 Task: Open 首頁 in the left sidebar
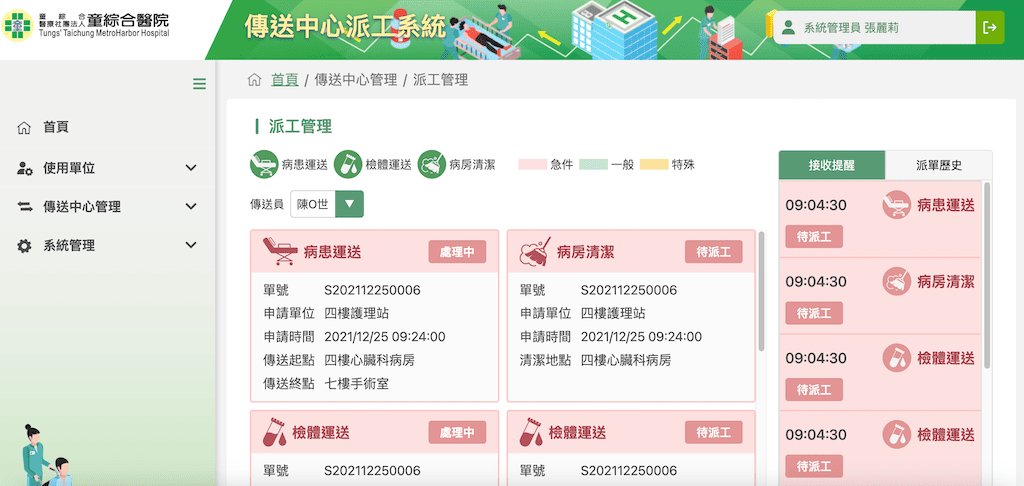click(56, 128)
